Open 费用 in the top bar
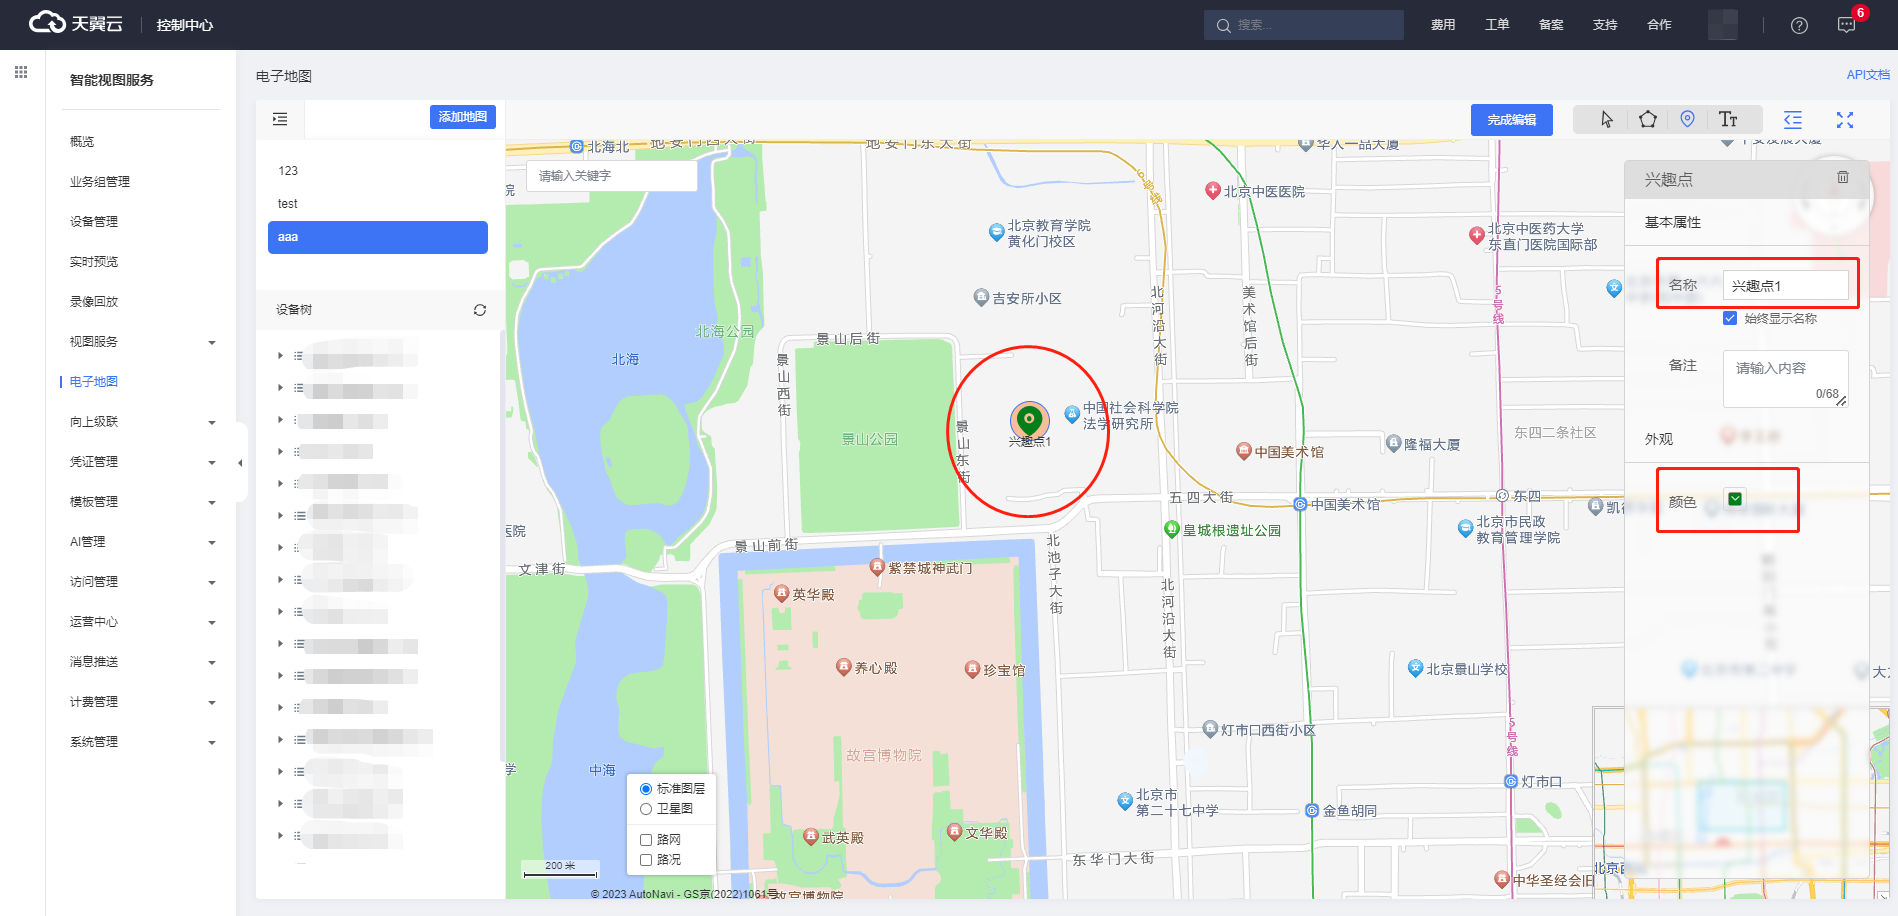Screen dimensions: 1898x916 tap(1443, 25)
